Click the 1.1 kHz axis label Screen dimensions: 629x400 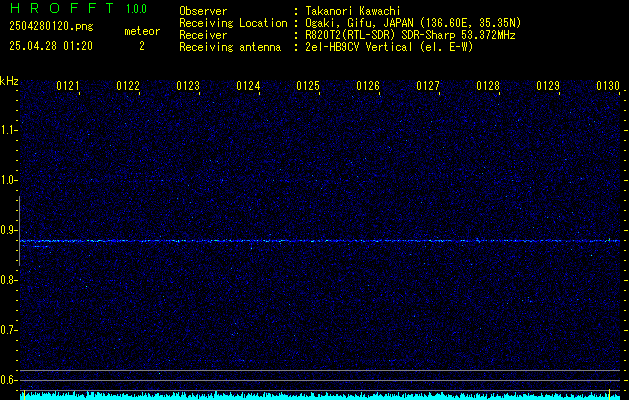8,130
